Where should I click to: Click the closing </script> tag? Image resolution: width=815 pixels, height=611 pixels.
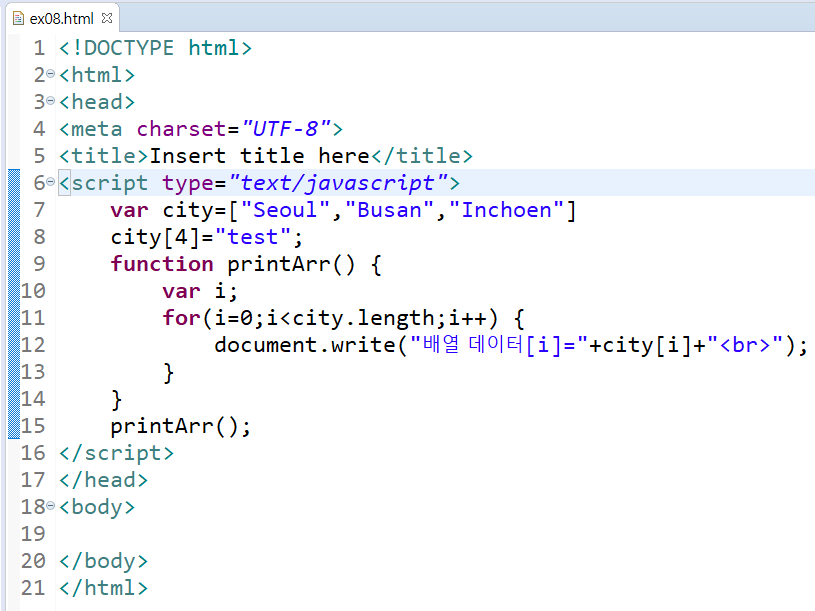coord(116,453)
